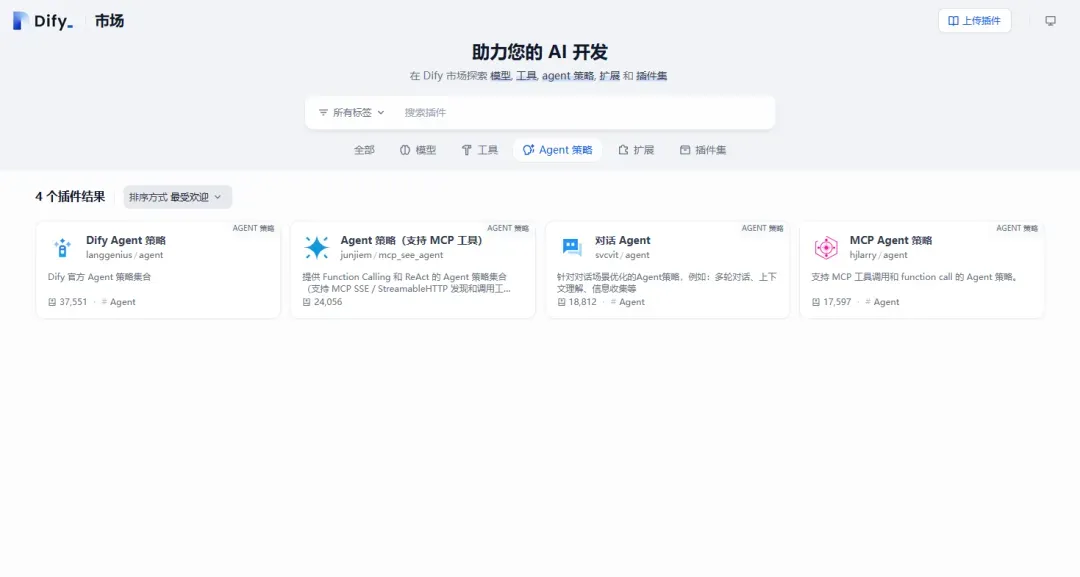
Task: Open the 排序方式 最受欢迎 sort dropdown
Action: coord(178,197)
